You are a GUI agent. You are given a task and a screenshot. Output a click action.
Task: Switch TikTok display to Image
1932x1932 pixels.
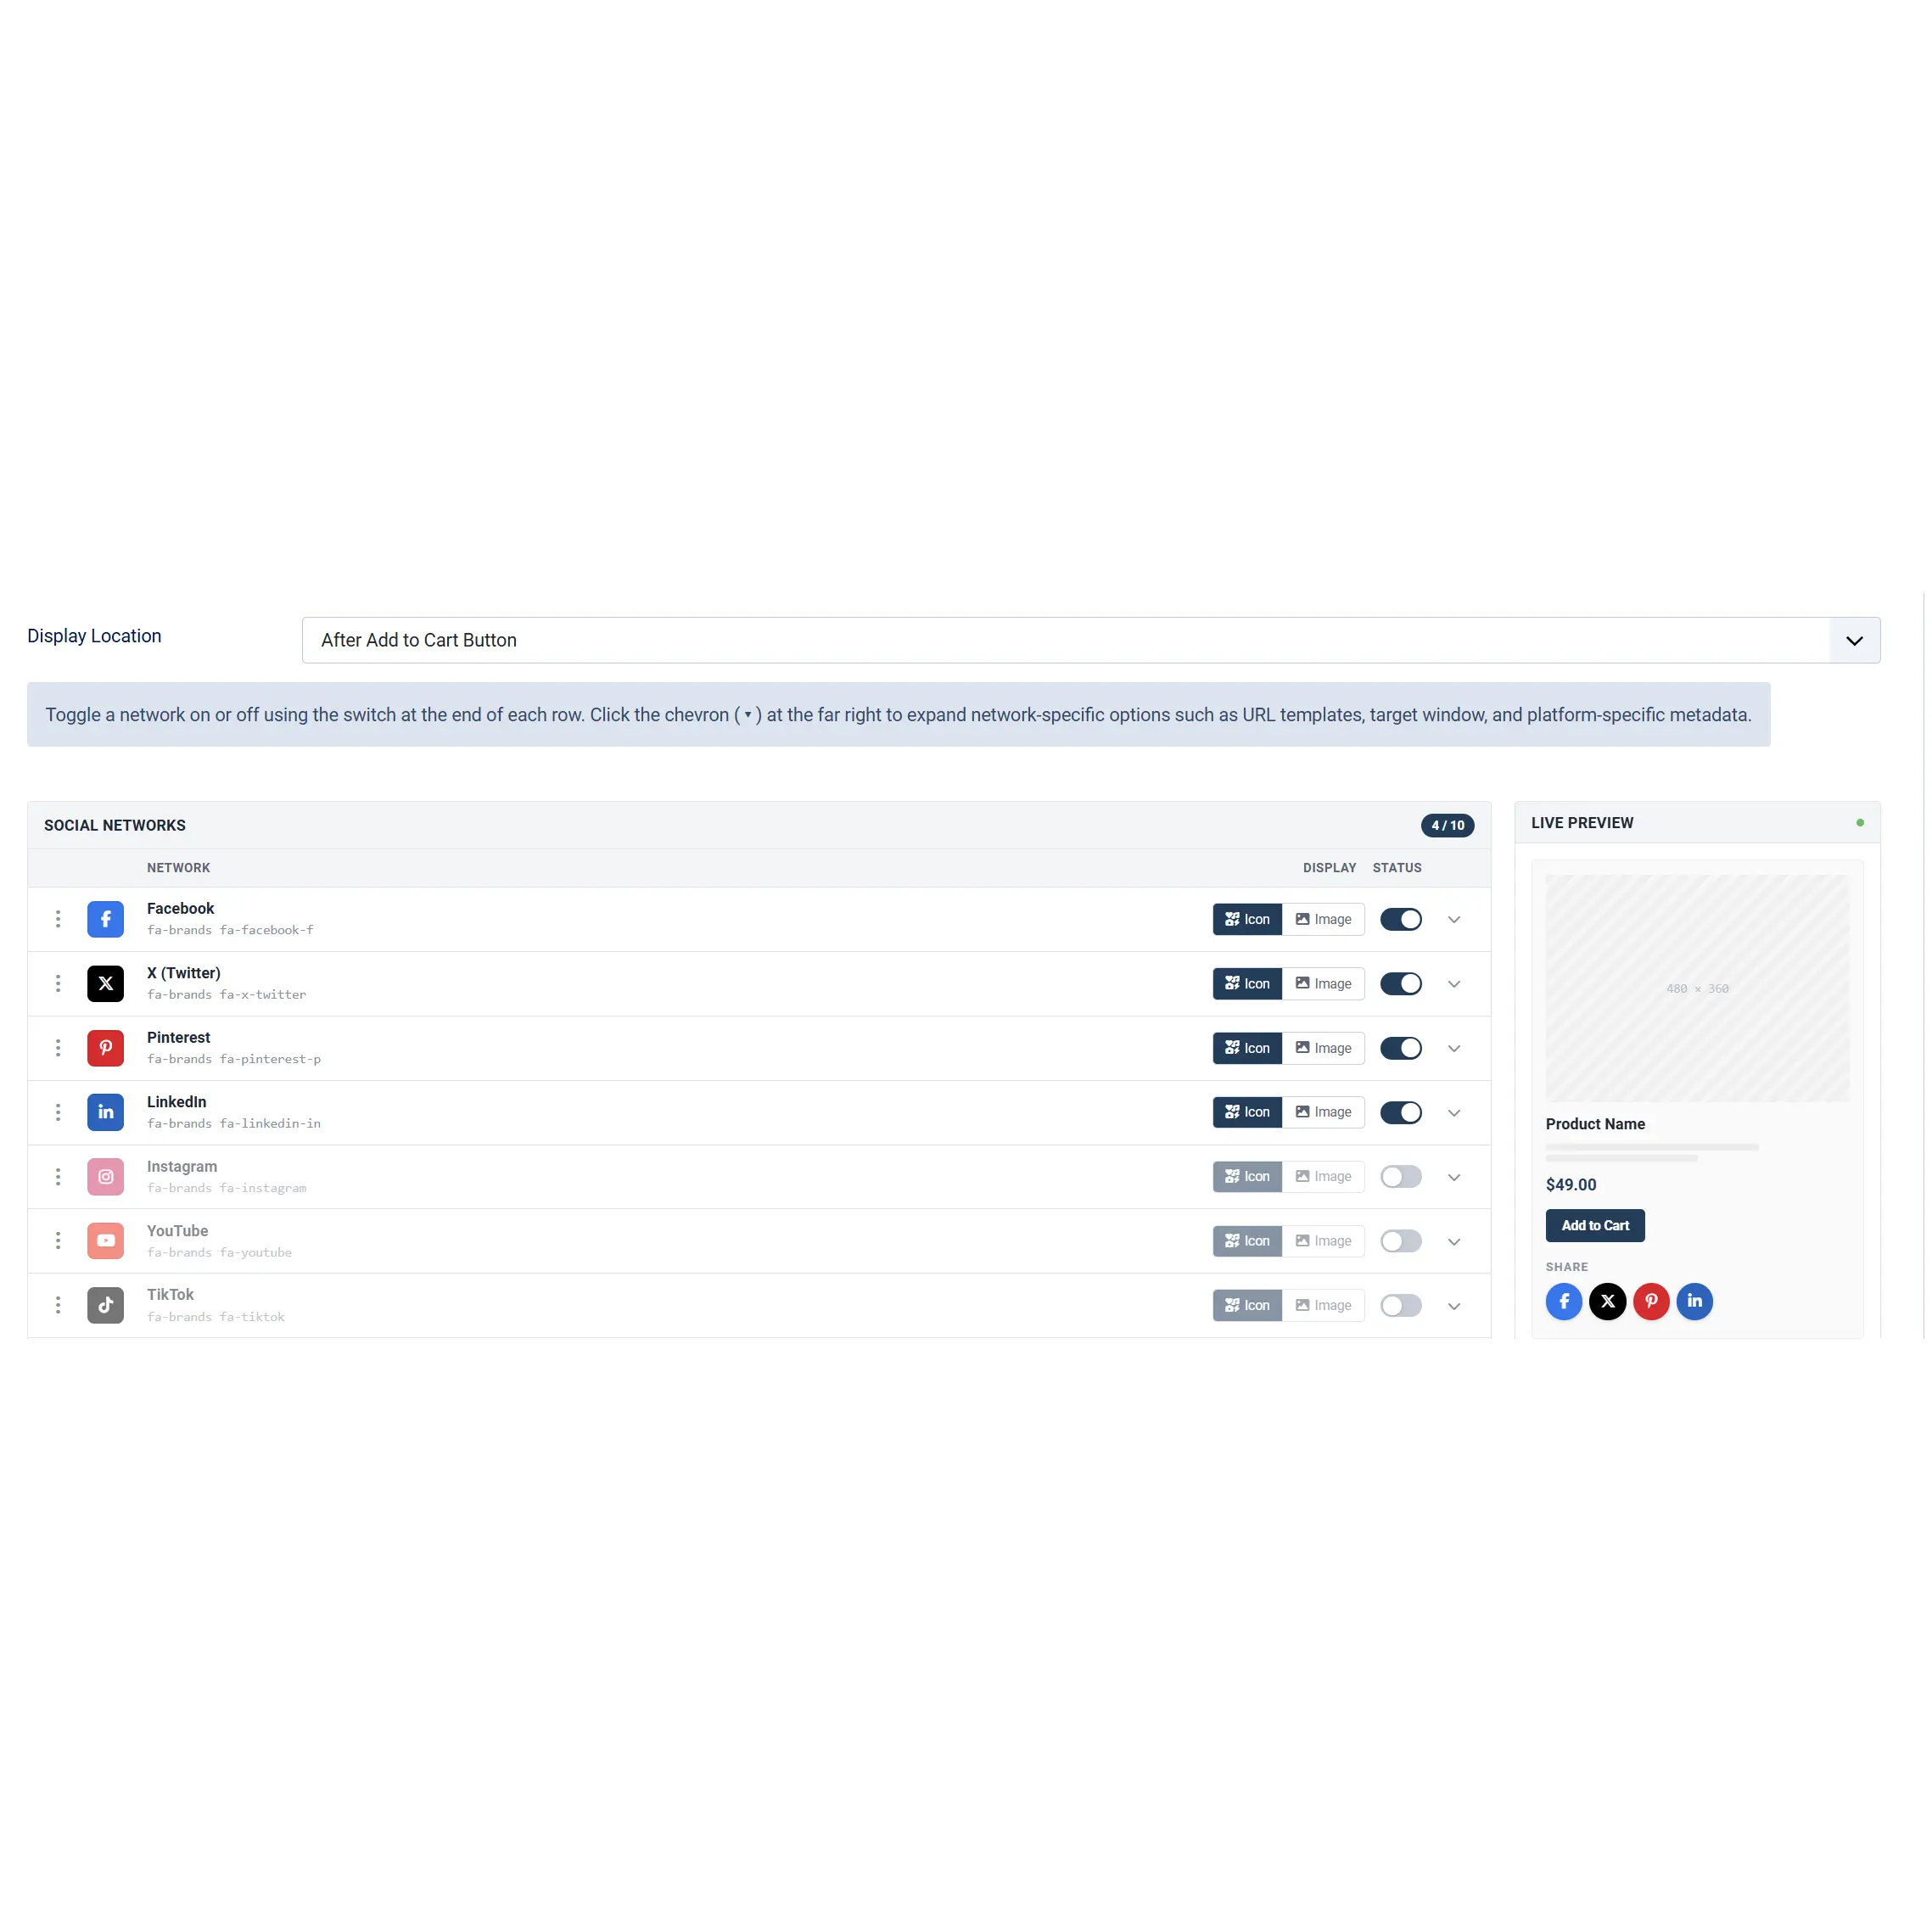[1323, 1305]
